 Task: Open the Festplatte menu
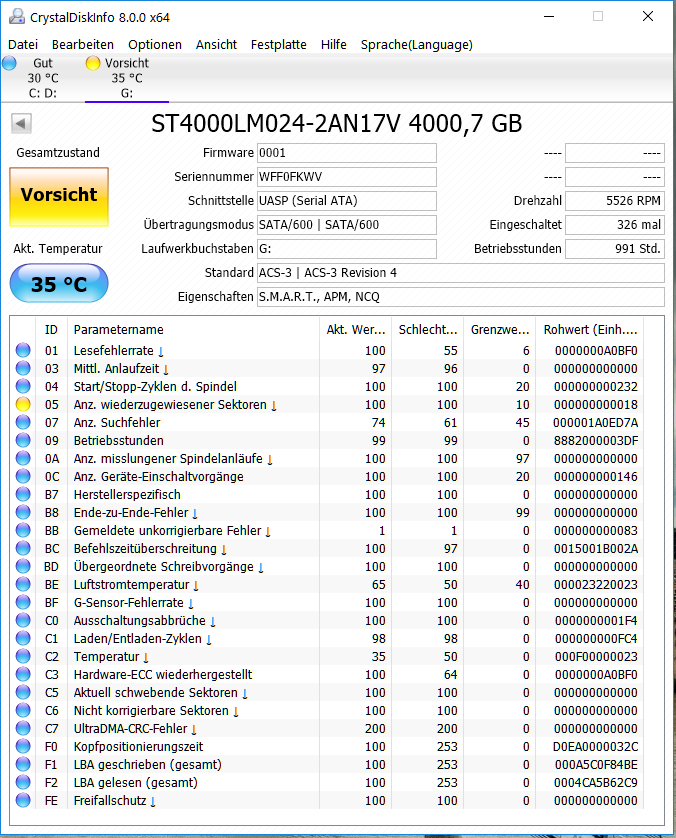tap(279, 45)
